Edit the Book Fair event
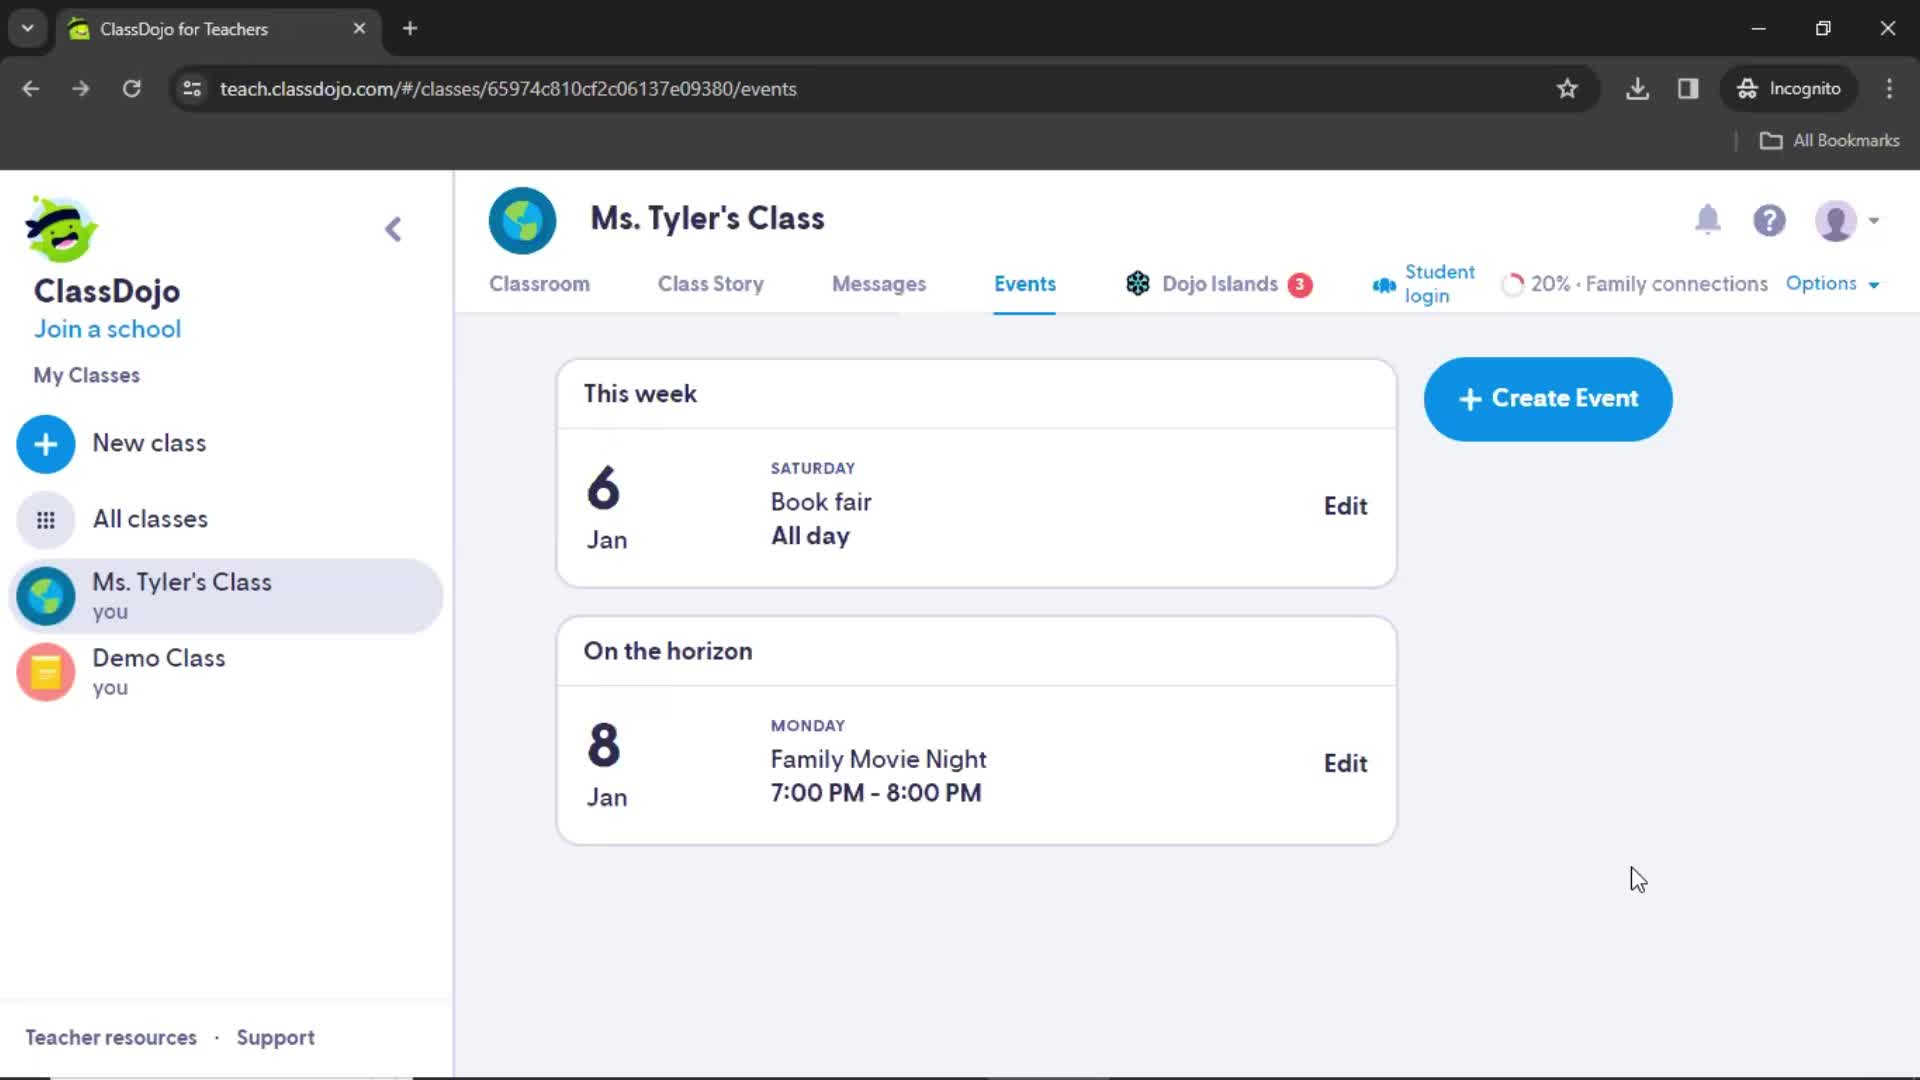 1345,505
